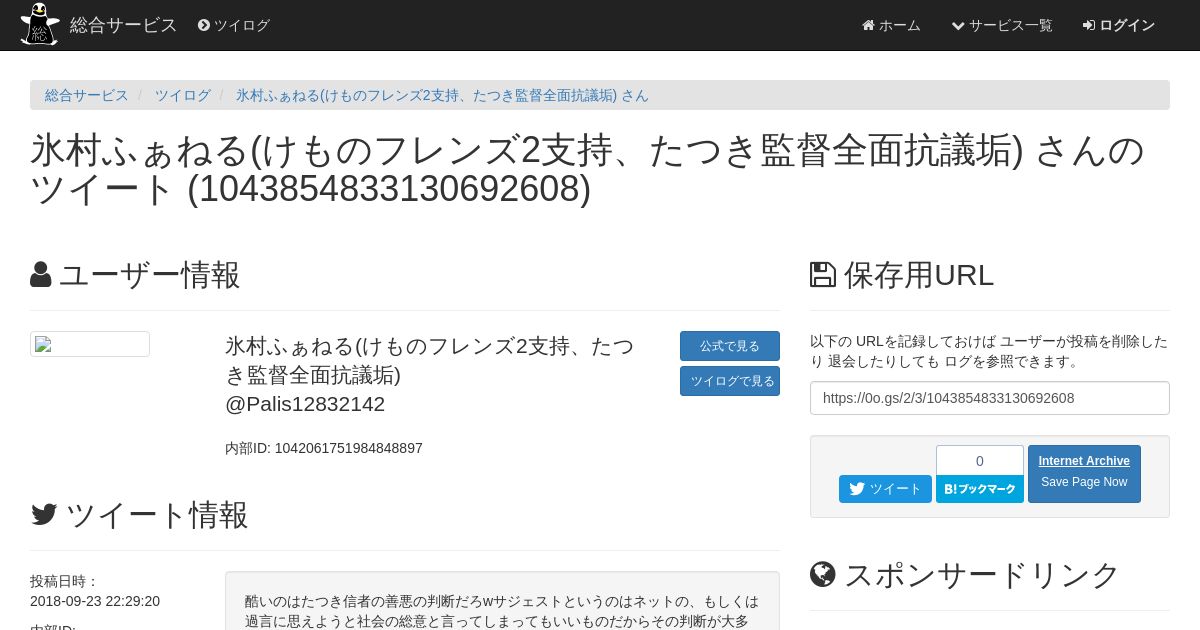1200x630 pixels.
Task: Click the user icon beside ユーザー情報
Action: [x=41, y=275]
